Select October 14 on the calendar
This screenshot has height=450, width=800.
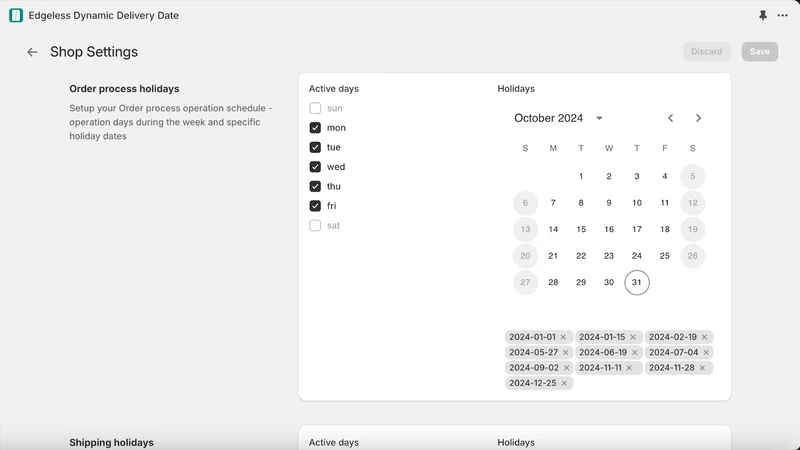point(553,229)
